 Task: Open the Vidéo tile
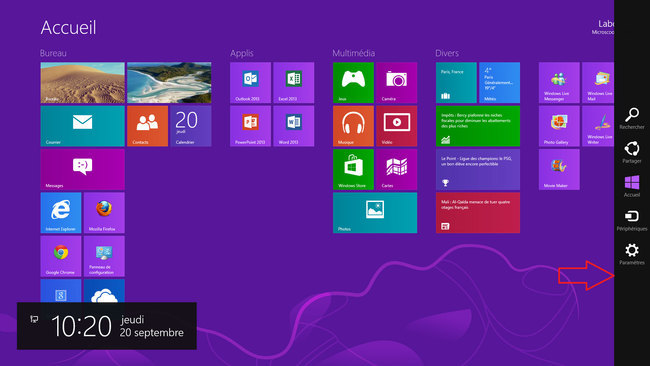pos(396,126)
